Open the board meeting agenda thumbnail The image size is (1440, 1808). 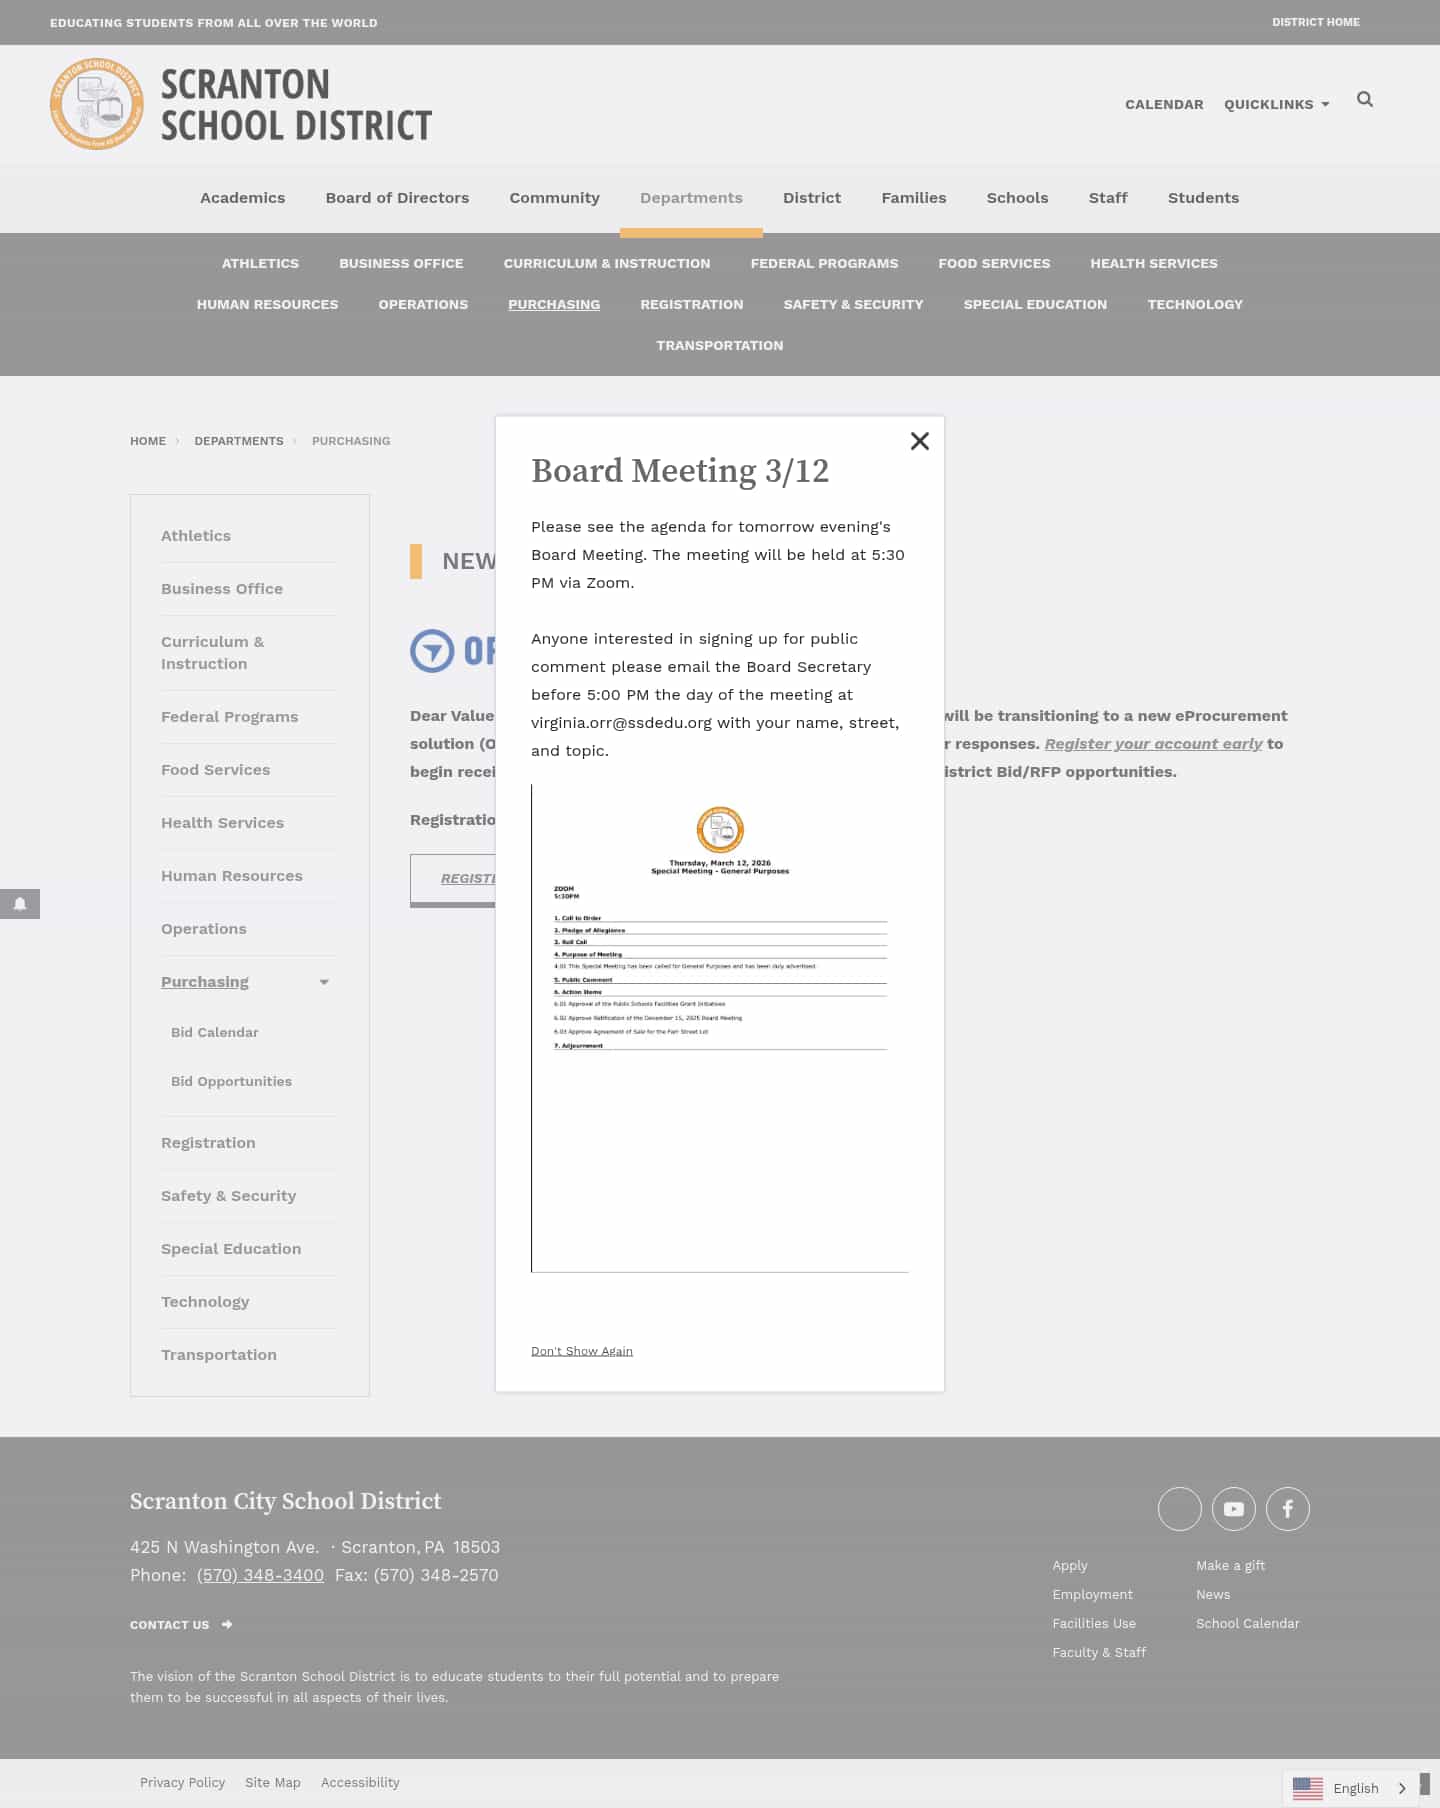click(x=720, y=1028)
